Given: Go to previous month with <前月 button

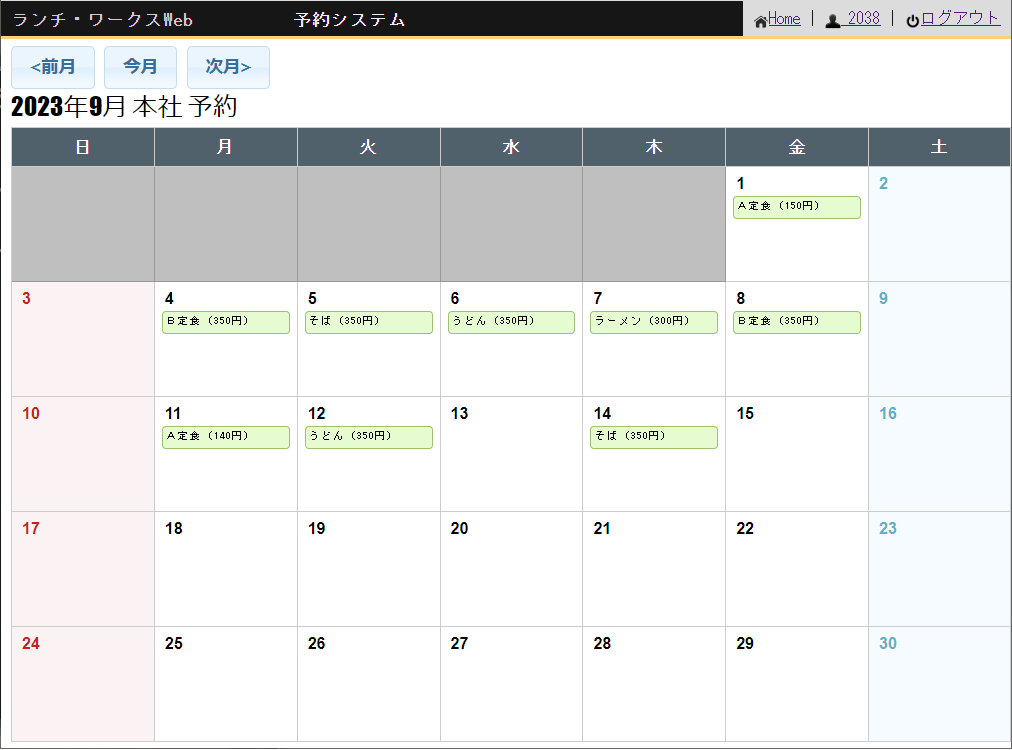Looking at the screenshot, I should pos(53,67).
